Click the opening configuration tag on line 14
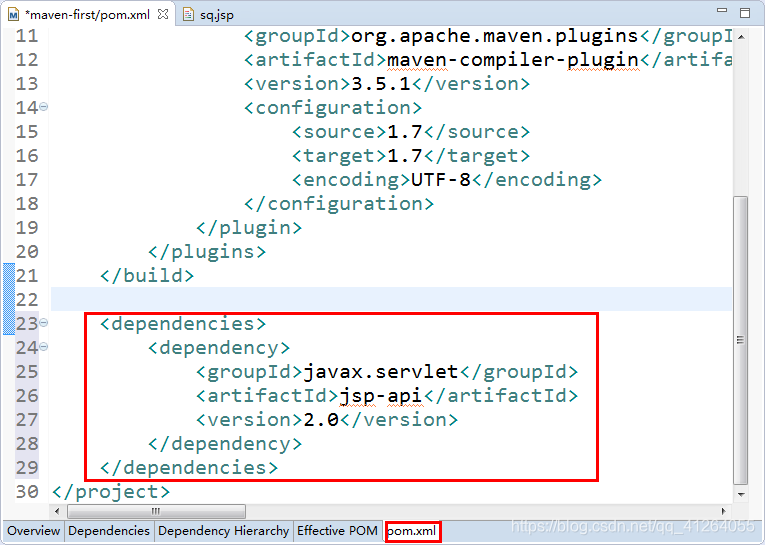The height and width of the screenshot is (545, 765). tap(333, 108)
